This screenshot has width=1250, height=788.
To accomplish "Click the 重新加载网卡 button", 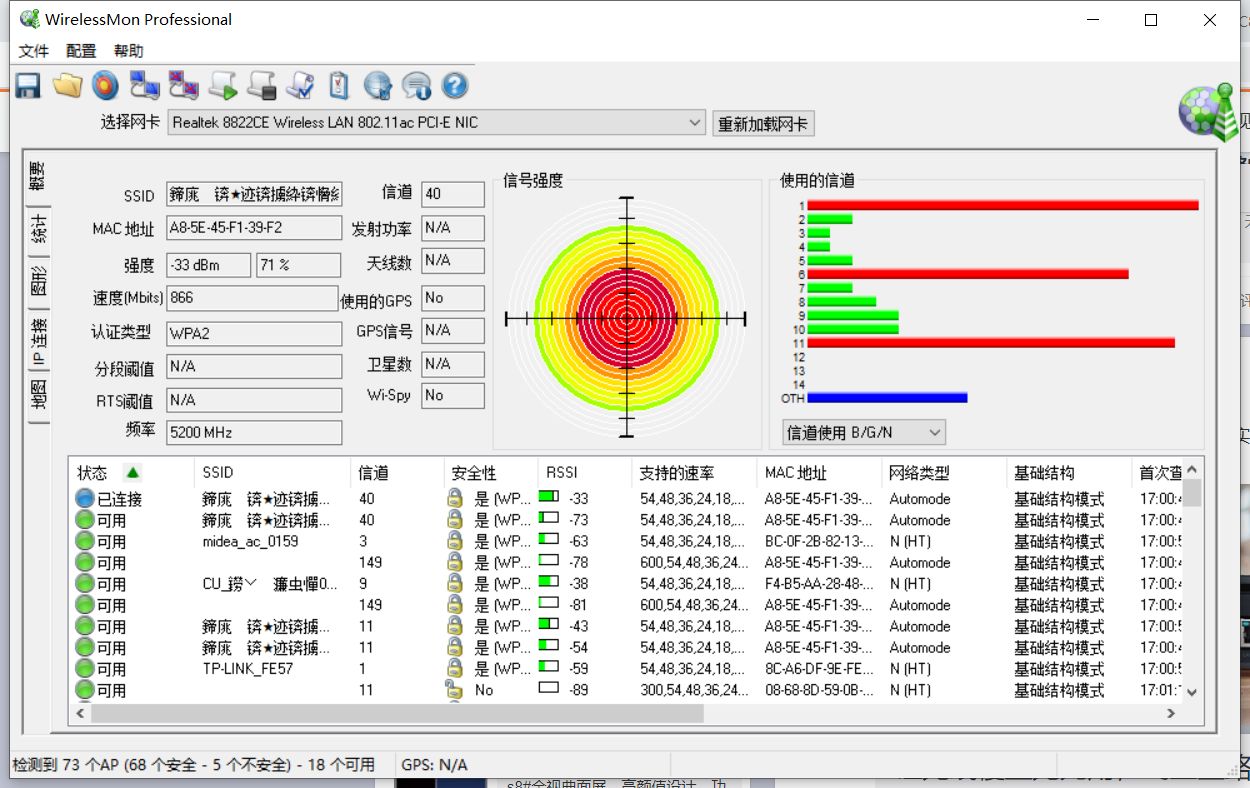I will (763, 124).
